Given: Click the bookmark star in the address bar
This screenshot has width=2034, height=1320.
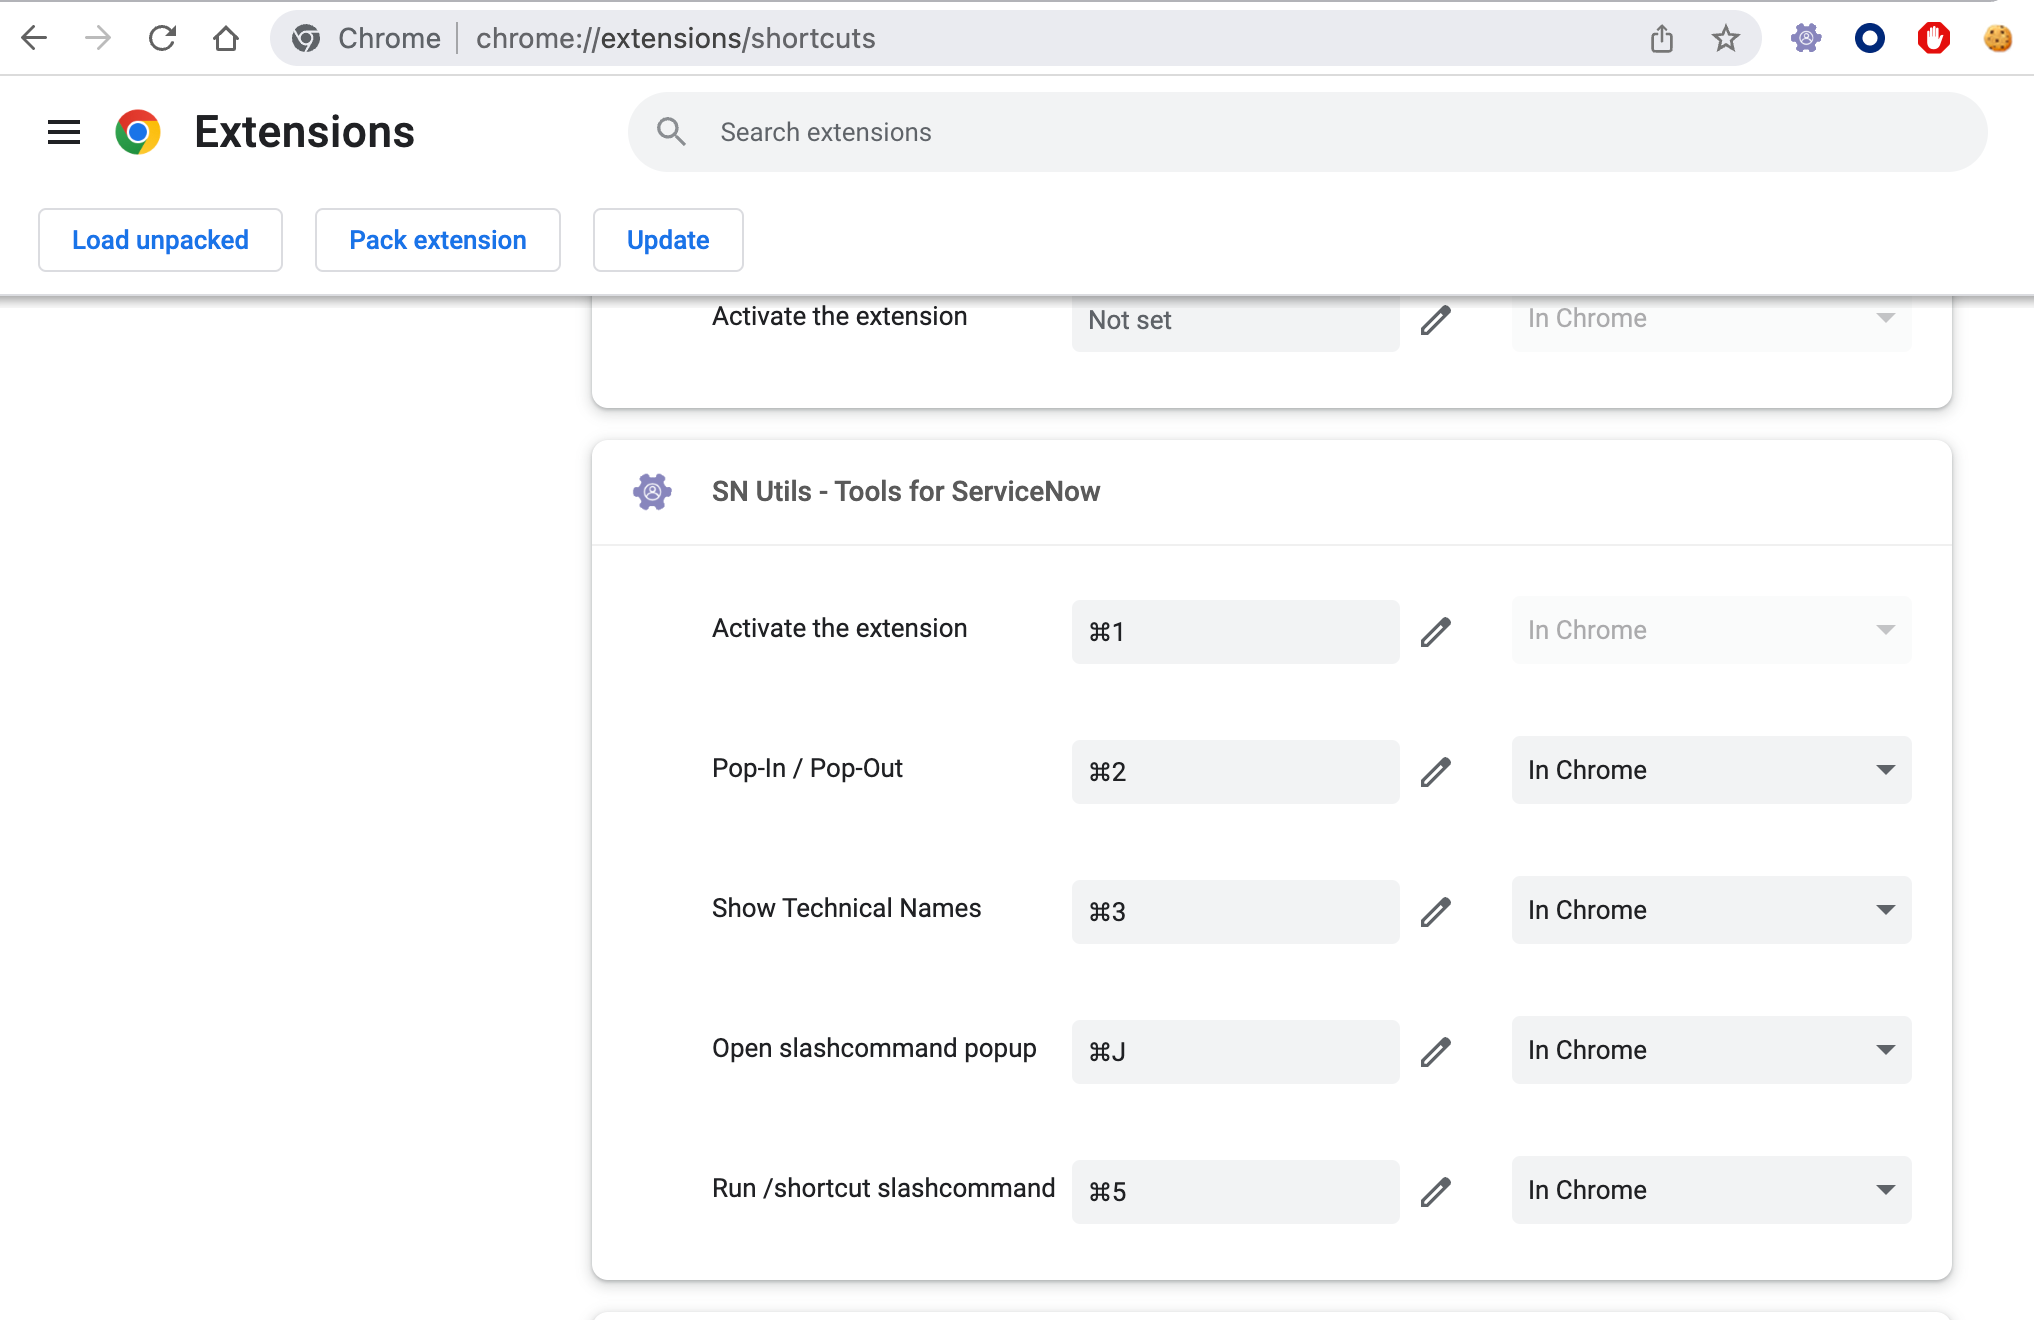Looking at the screenshot, I should pos(1725,38).
